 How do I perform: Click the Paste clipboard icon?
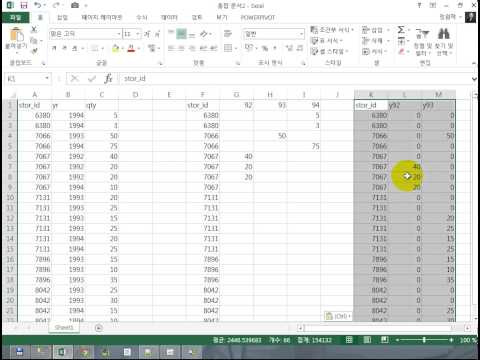16,34
